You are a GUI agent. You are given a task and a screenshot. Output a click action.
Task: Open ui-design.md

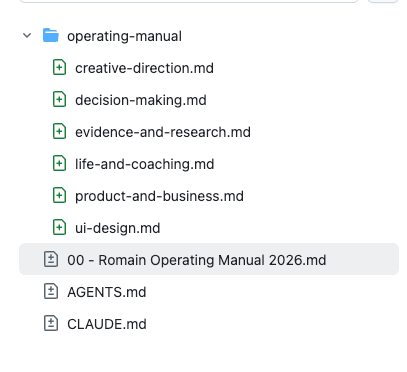point(118,228)
